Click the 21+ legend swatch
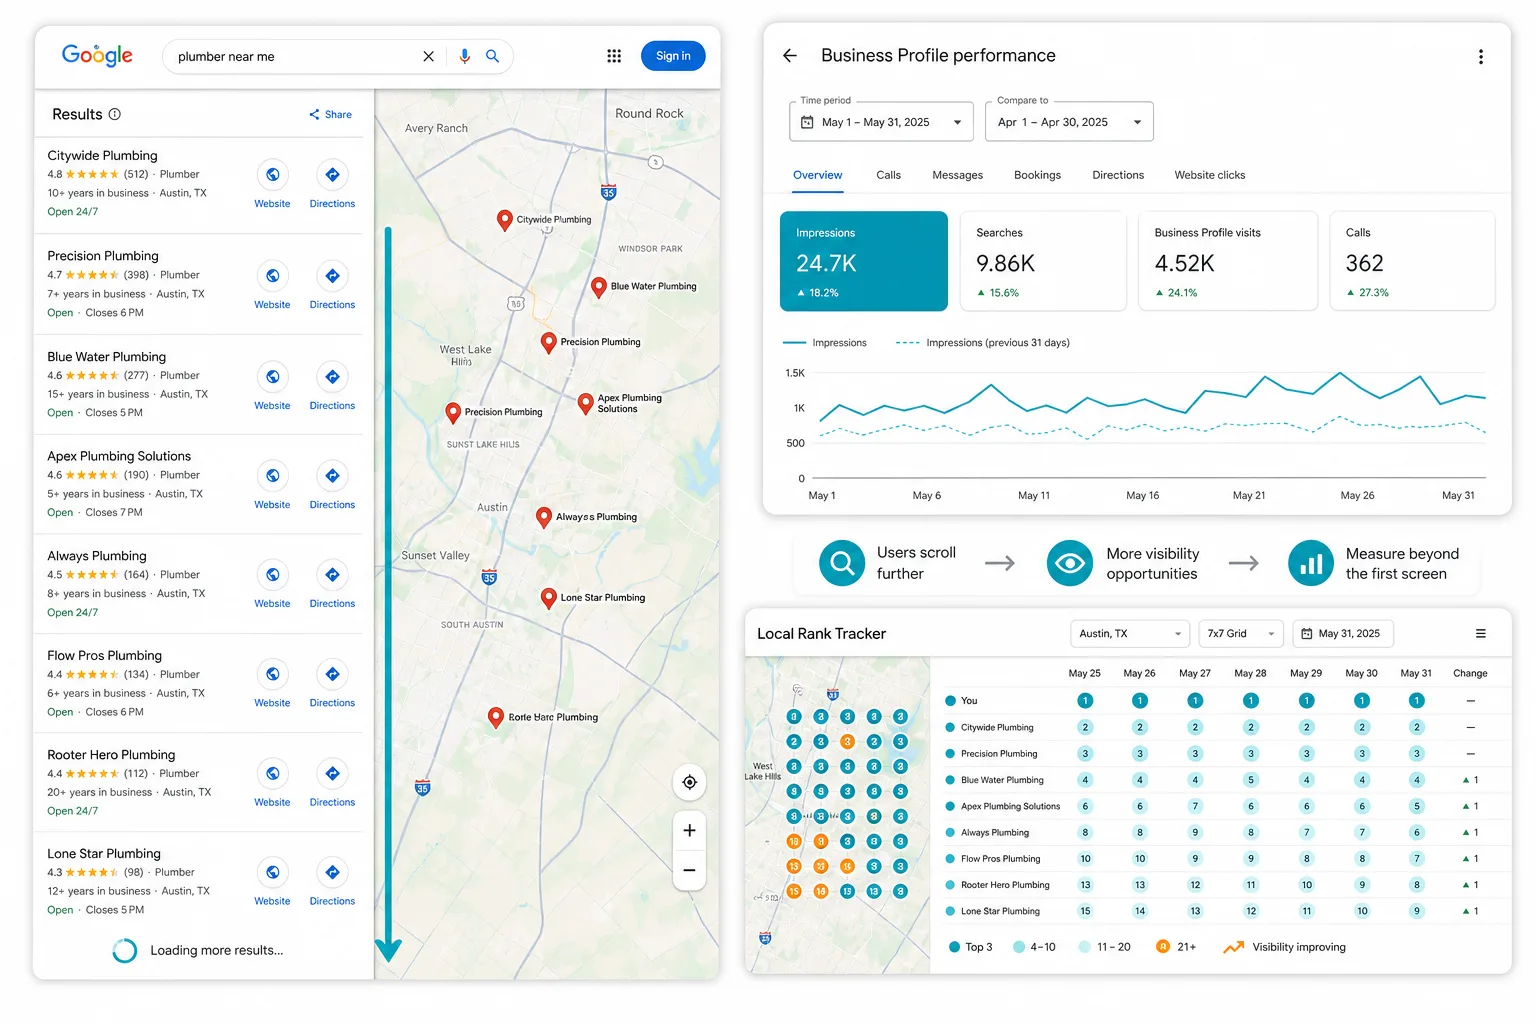Viewport: 1536px width, 1024px height. 1162,947
